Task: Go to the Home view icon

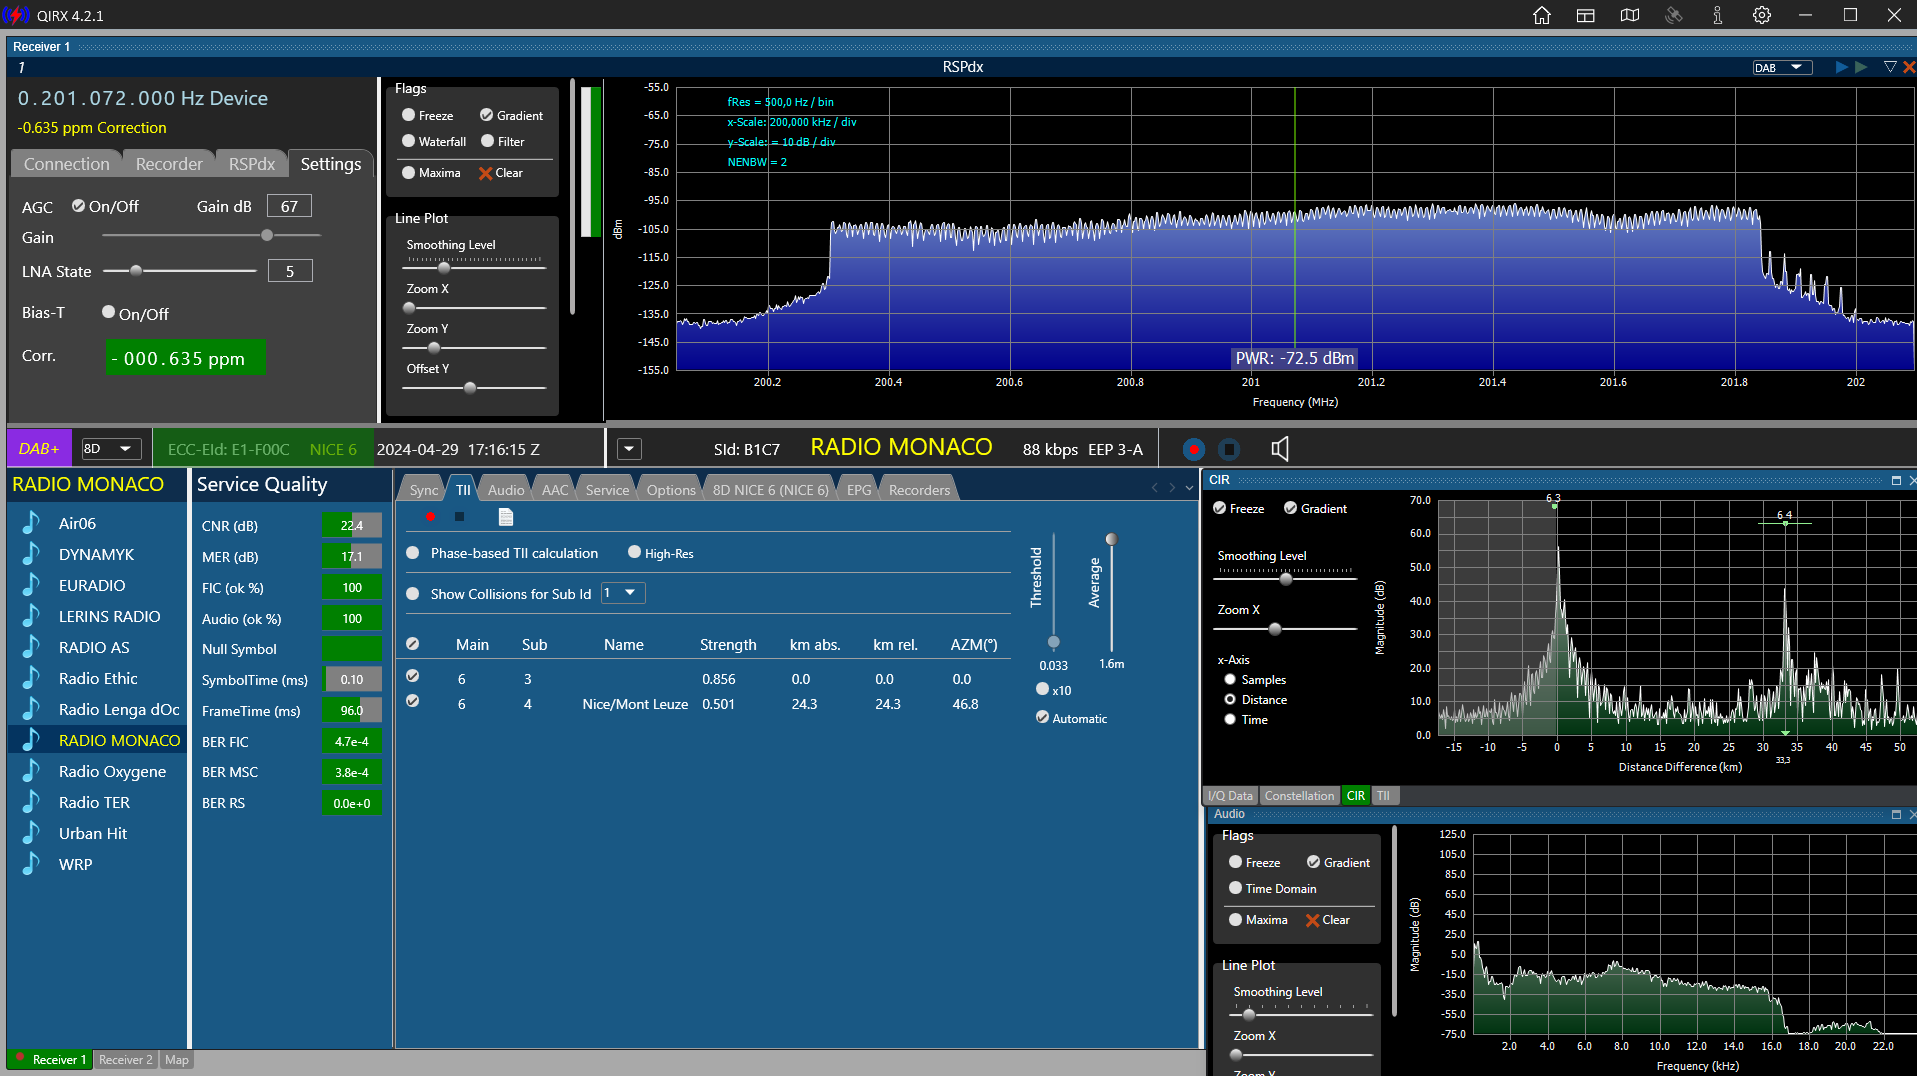Action: coord(1541,15)
